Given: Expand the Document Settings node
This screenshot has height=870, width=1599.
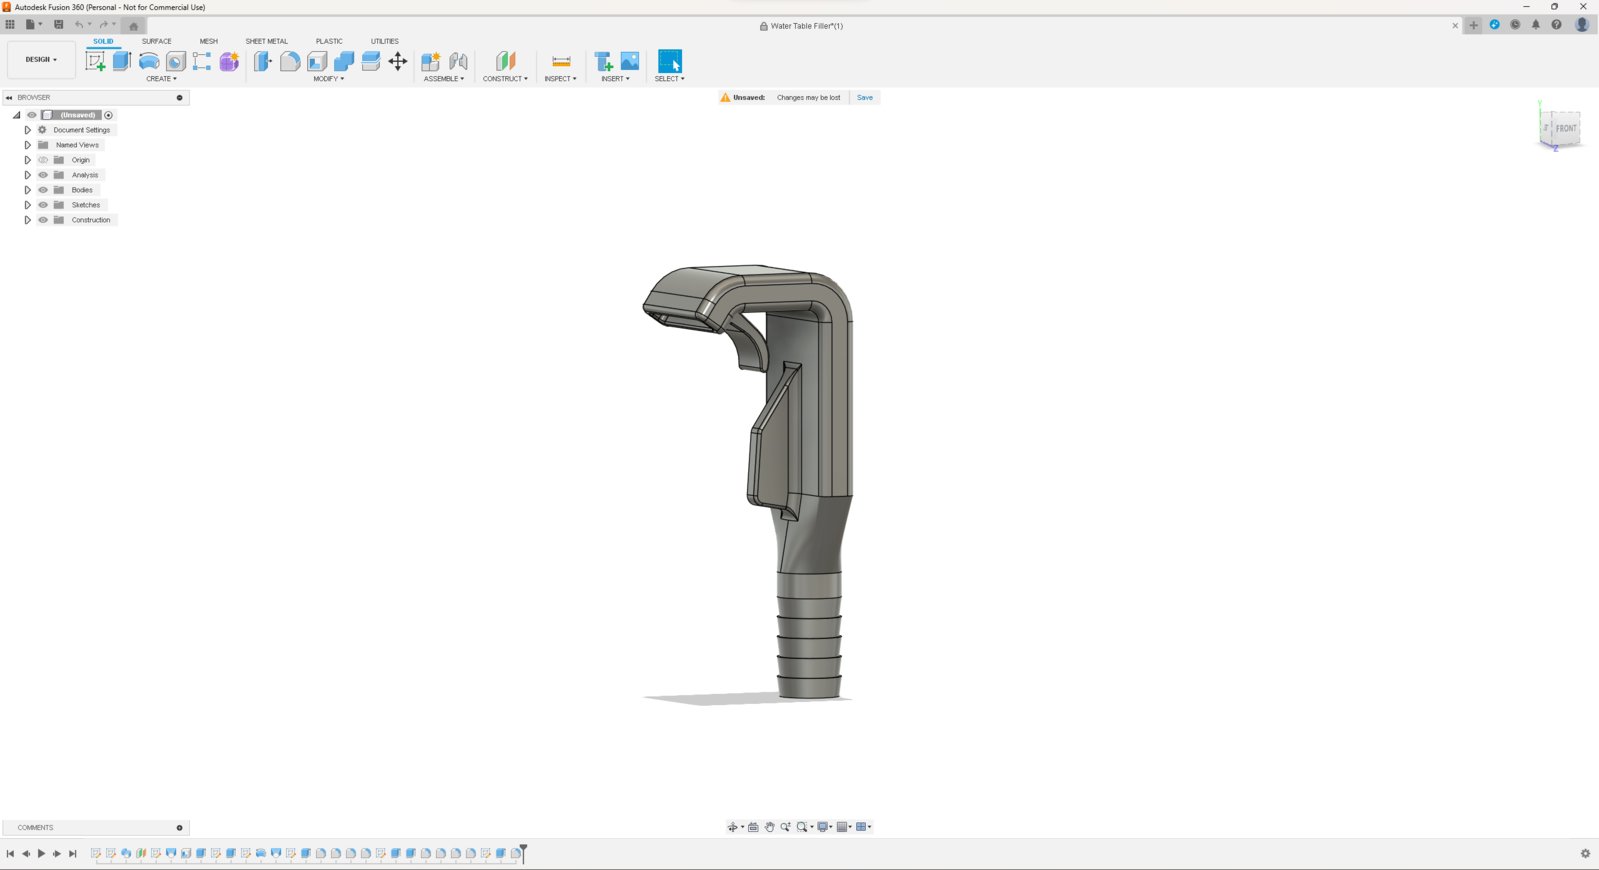Looking at the screenshot, I should [x=28, y=130].
